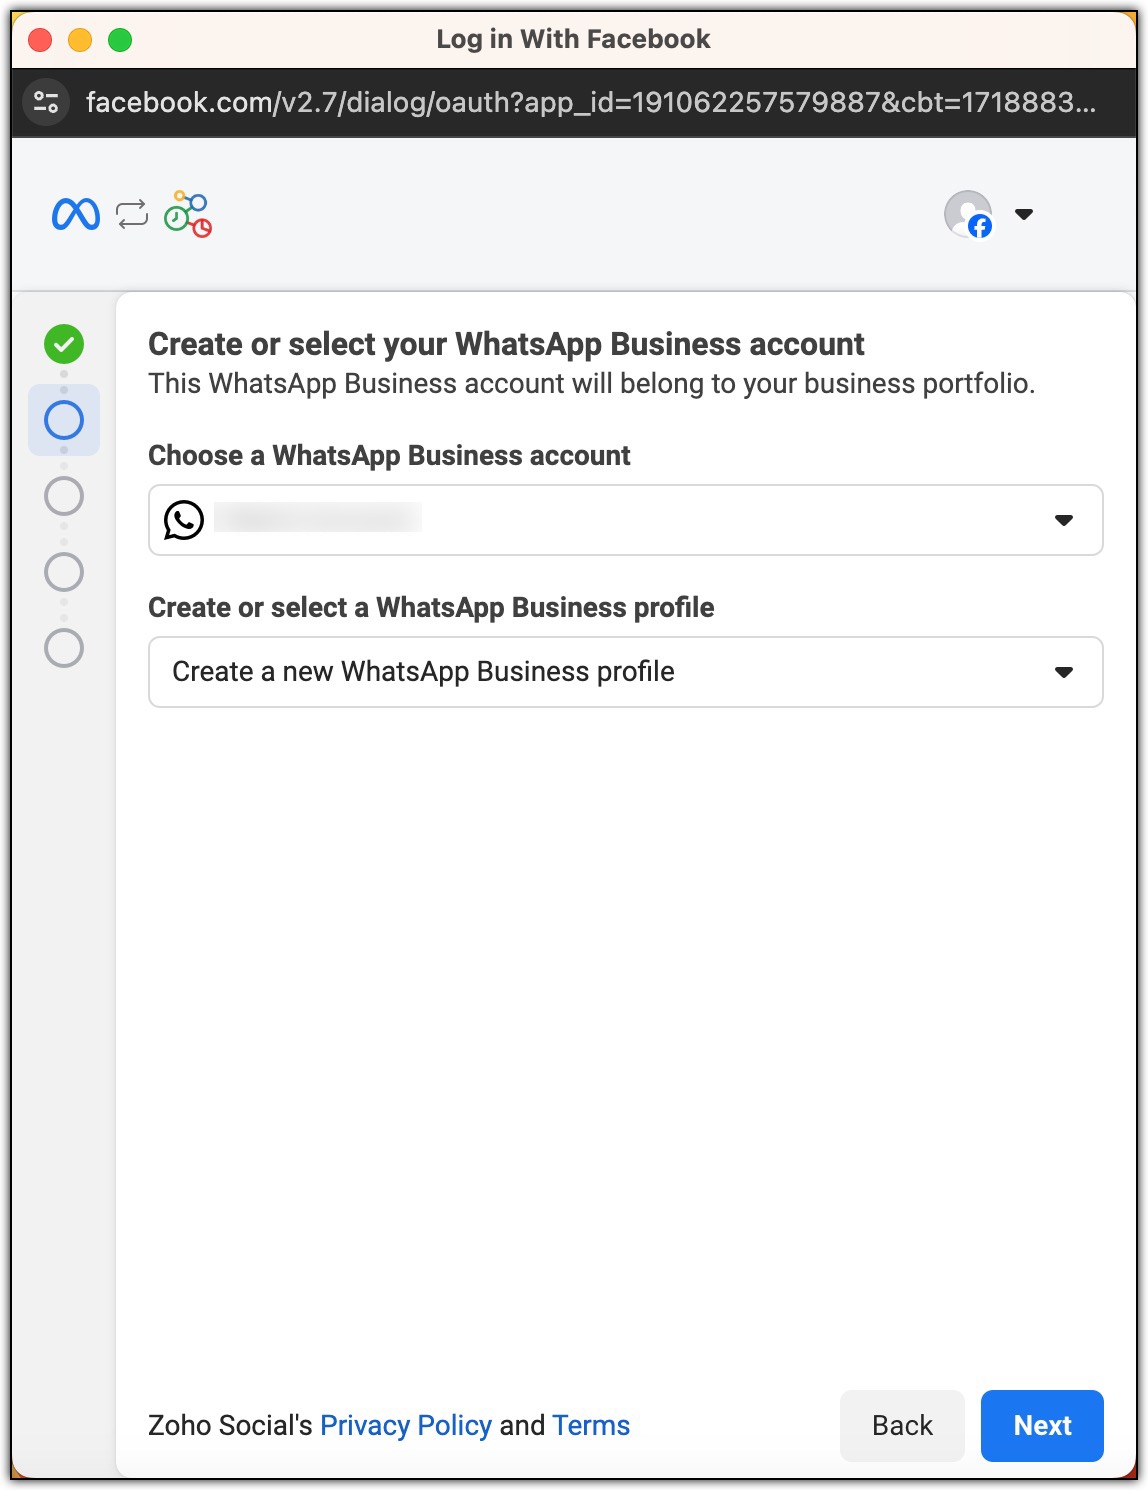Select the current highlighted step circle

click(x=64, y=420)
